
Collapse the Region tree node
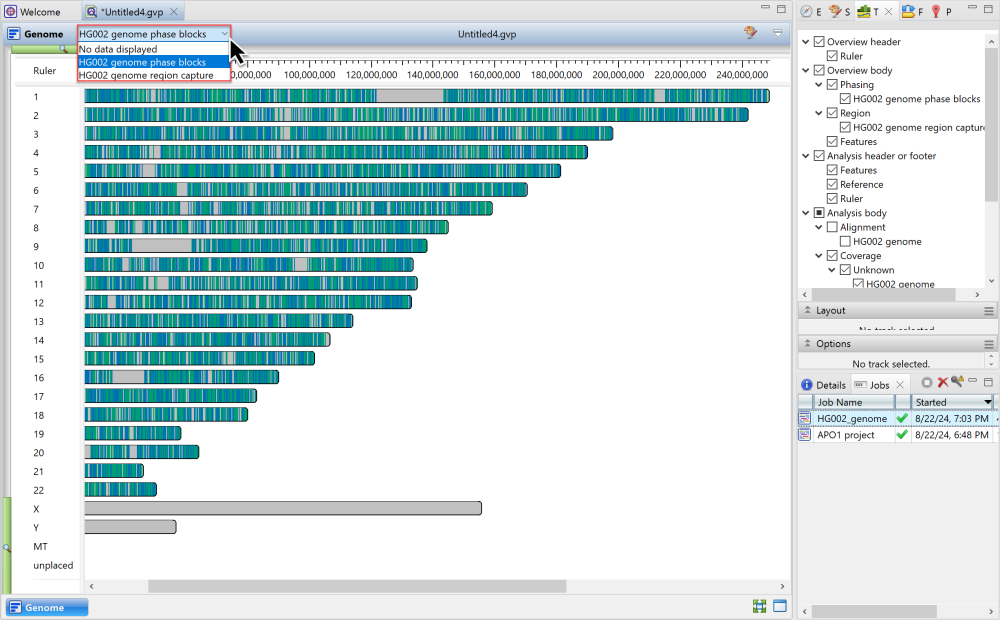pos(819,113)
